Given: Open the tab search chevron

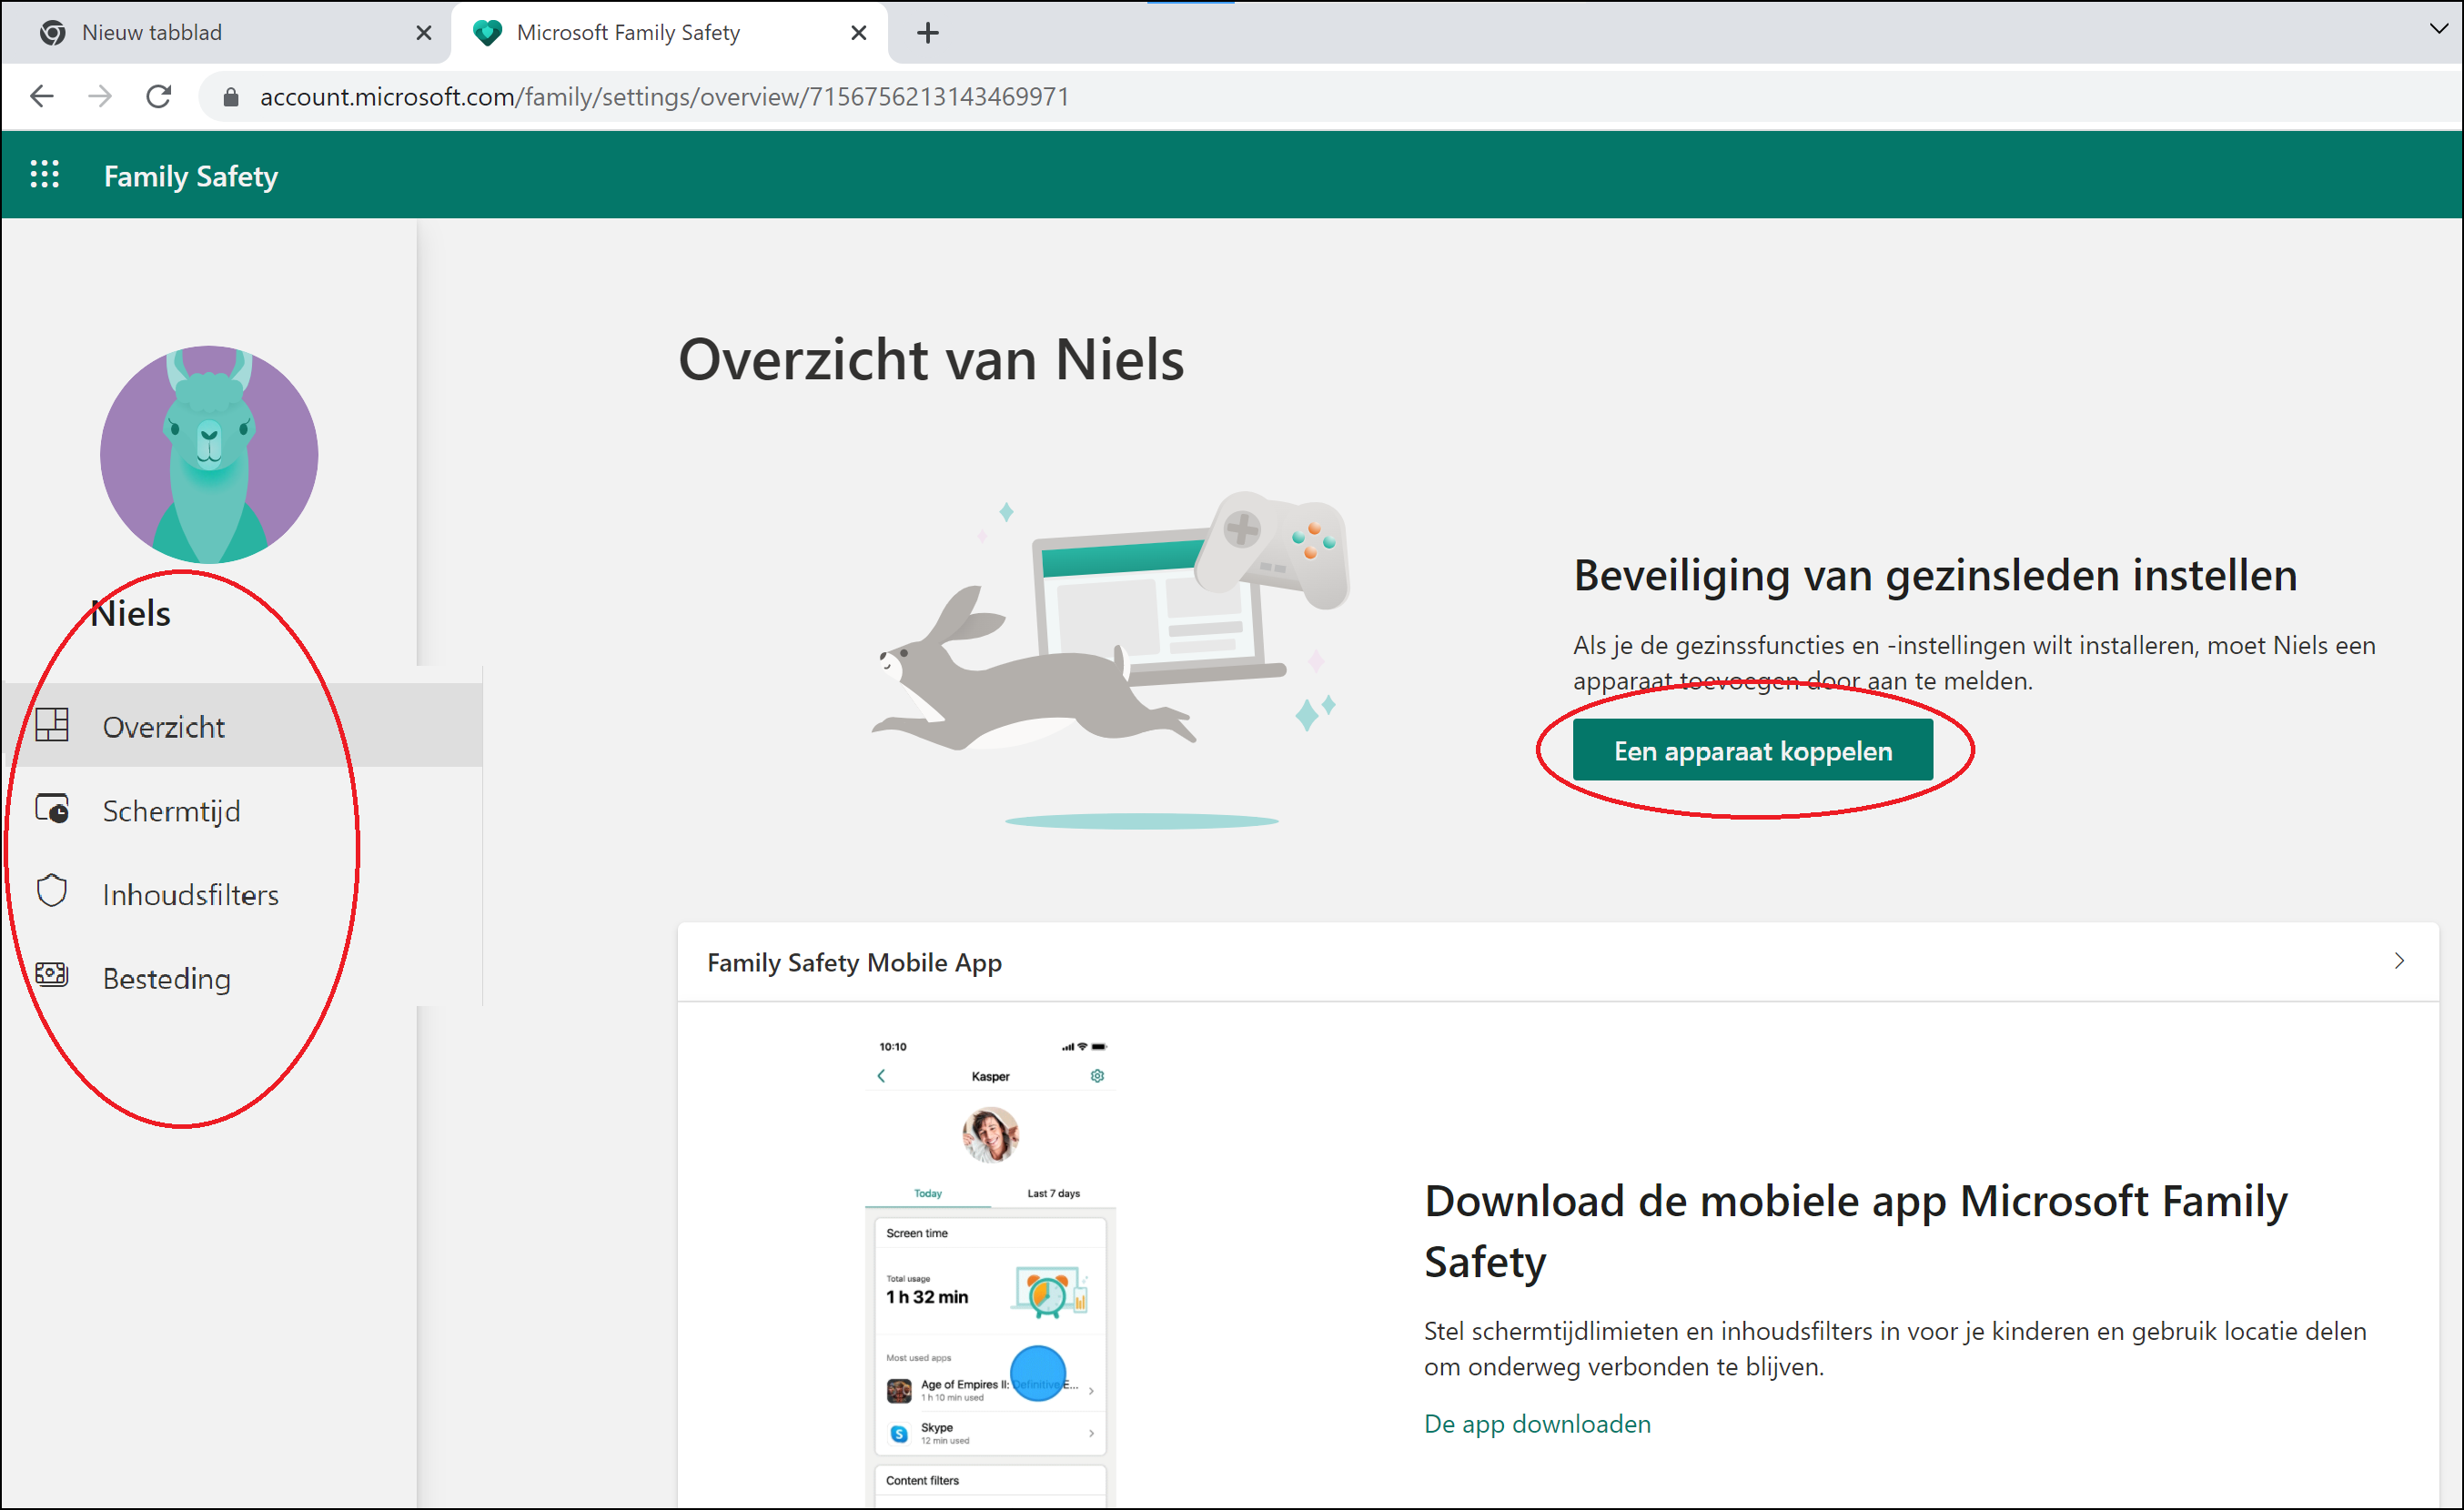Looking at the screenshot, I should point(2438,29).
